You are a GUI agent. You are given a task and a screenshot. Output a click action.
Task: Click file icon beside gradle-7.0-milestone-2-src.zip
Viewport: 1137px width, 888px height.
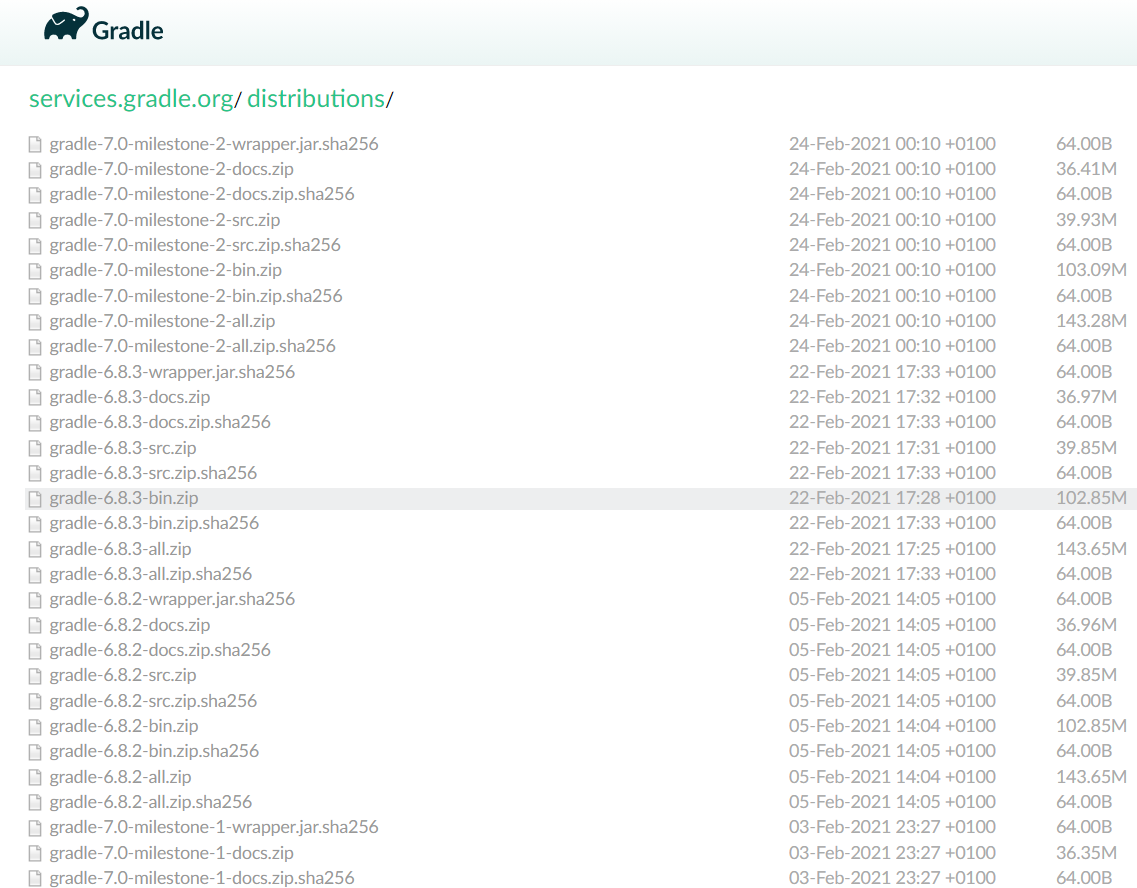[x=35, y=220]
